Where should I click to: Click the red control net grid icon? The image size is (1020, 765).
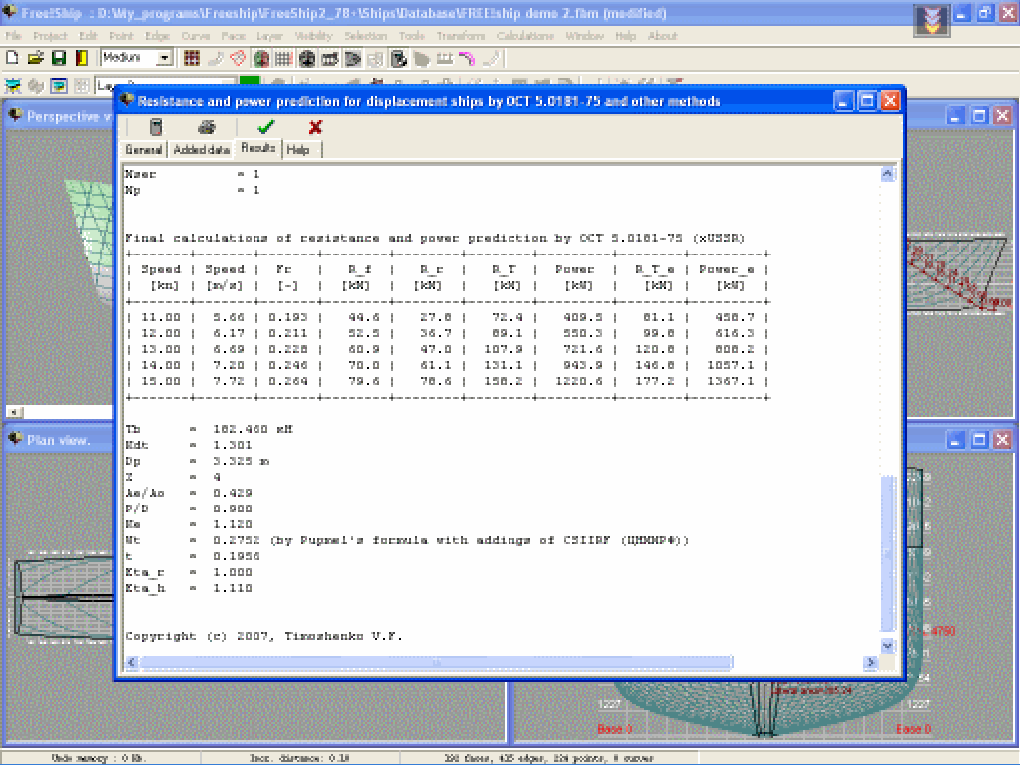[x=192, y=59]
